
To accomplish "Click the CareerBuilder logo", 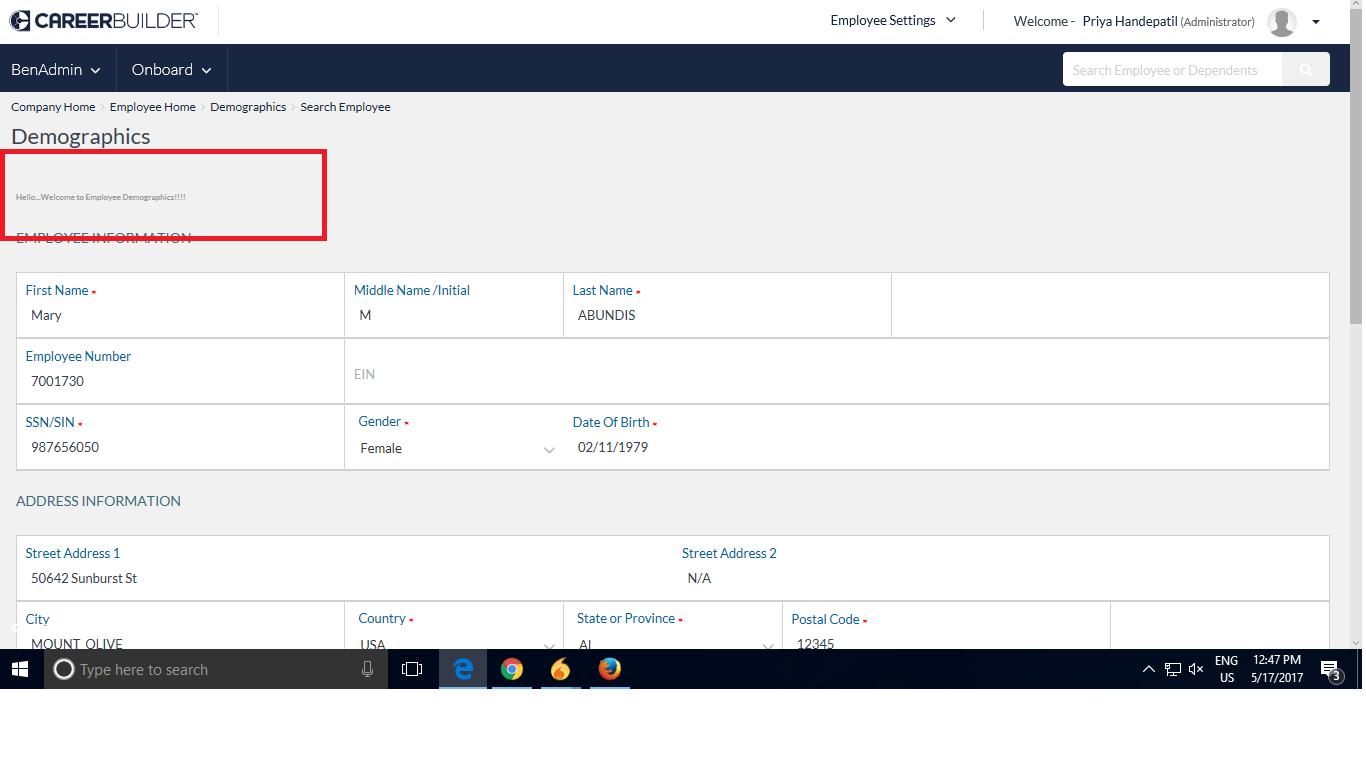I will point(104,21).
